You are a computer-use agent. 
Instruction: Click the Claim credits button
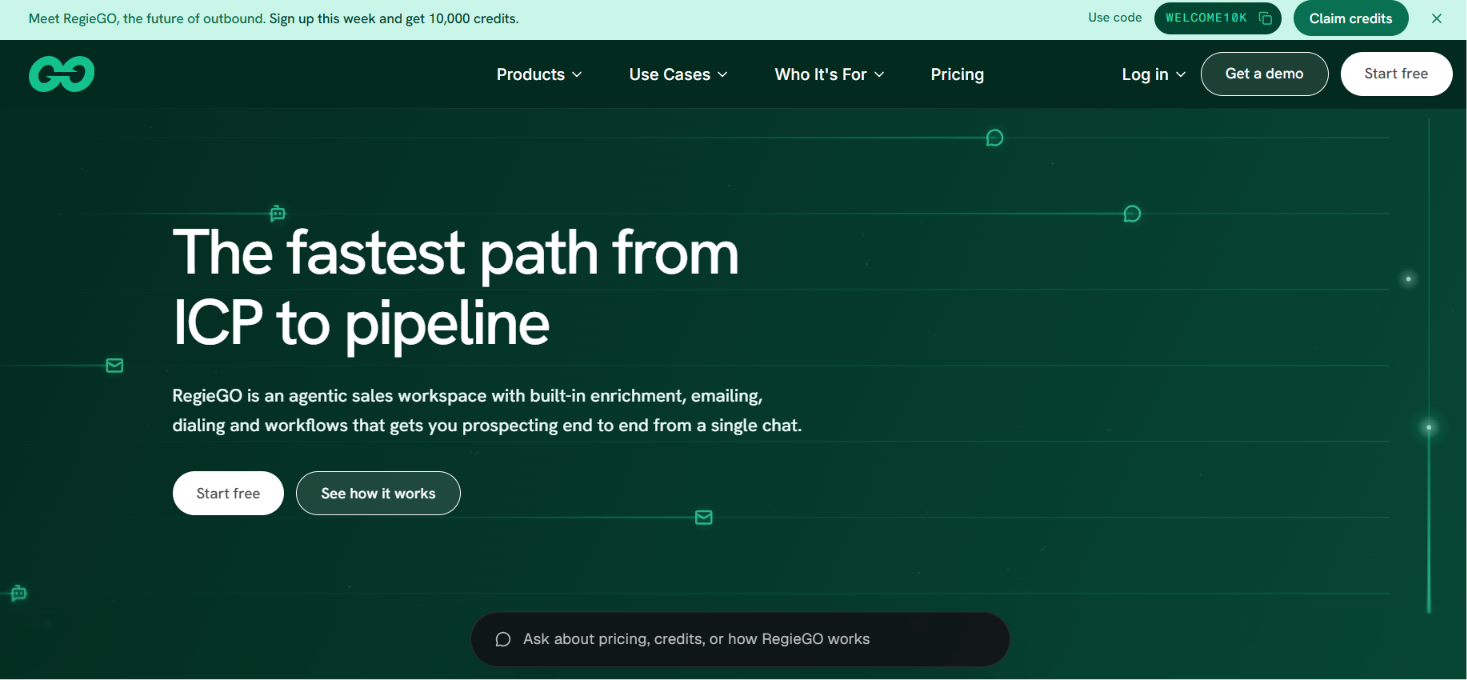click(x=1350, y=19)
